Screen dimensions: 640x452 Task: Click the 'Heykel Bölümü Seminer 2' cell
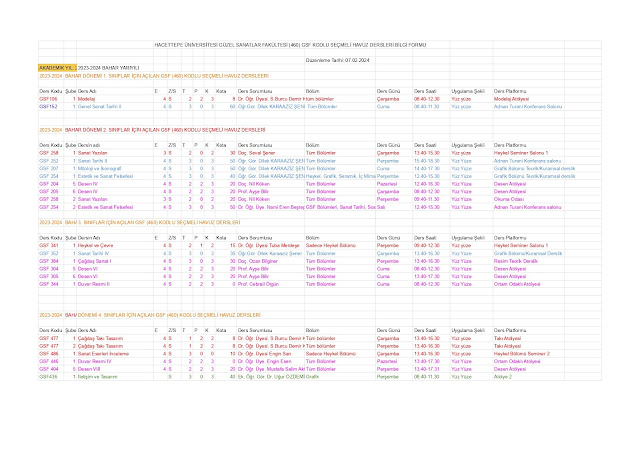coord(522,354)
